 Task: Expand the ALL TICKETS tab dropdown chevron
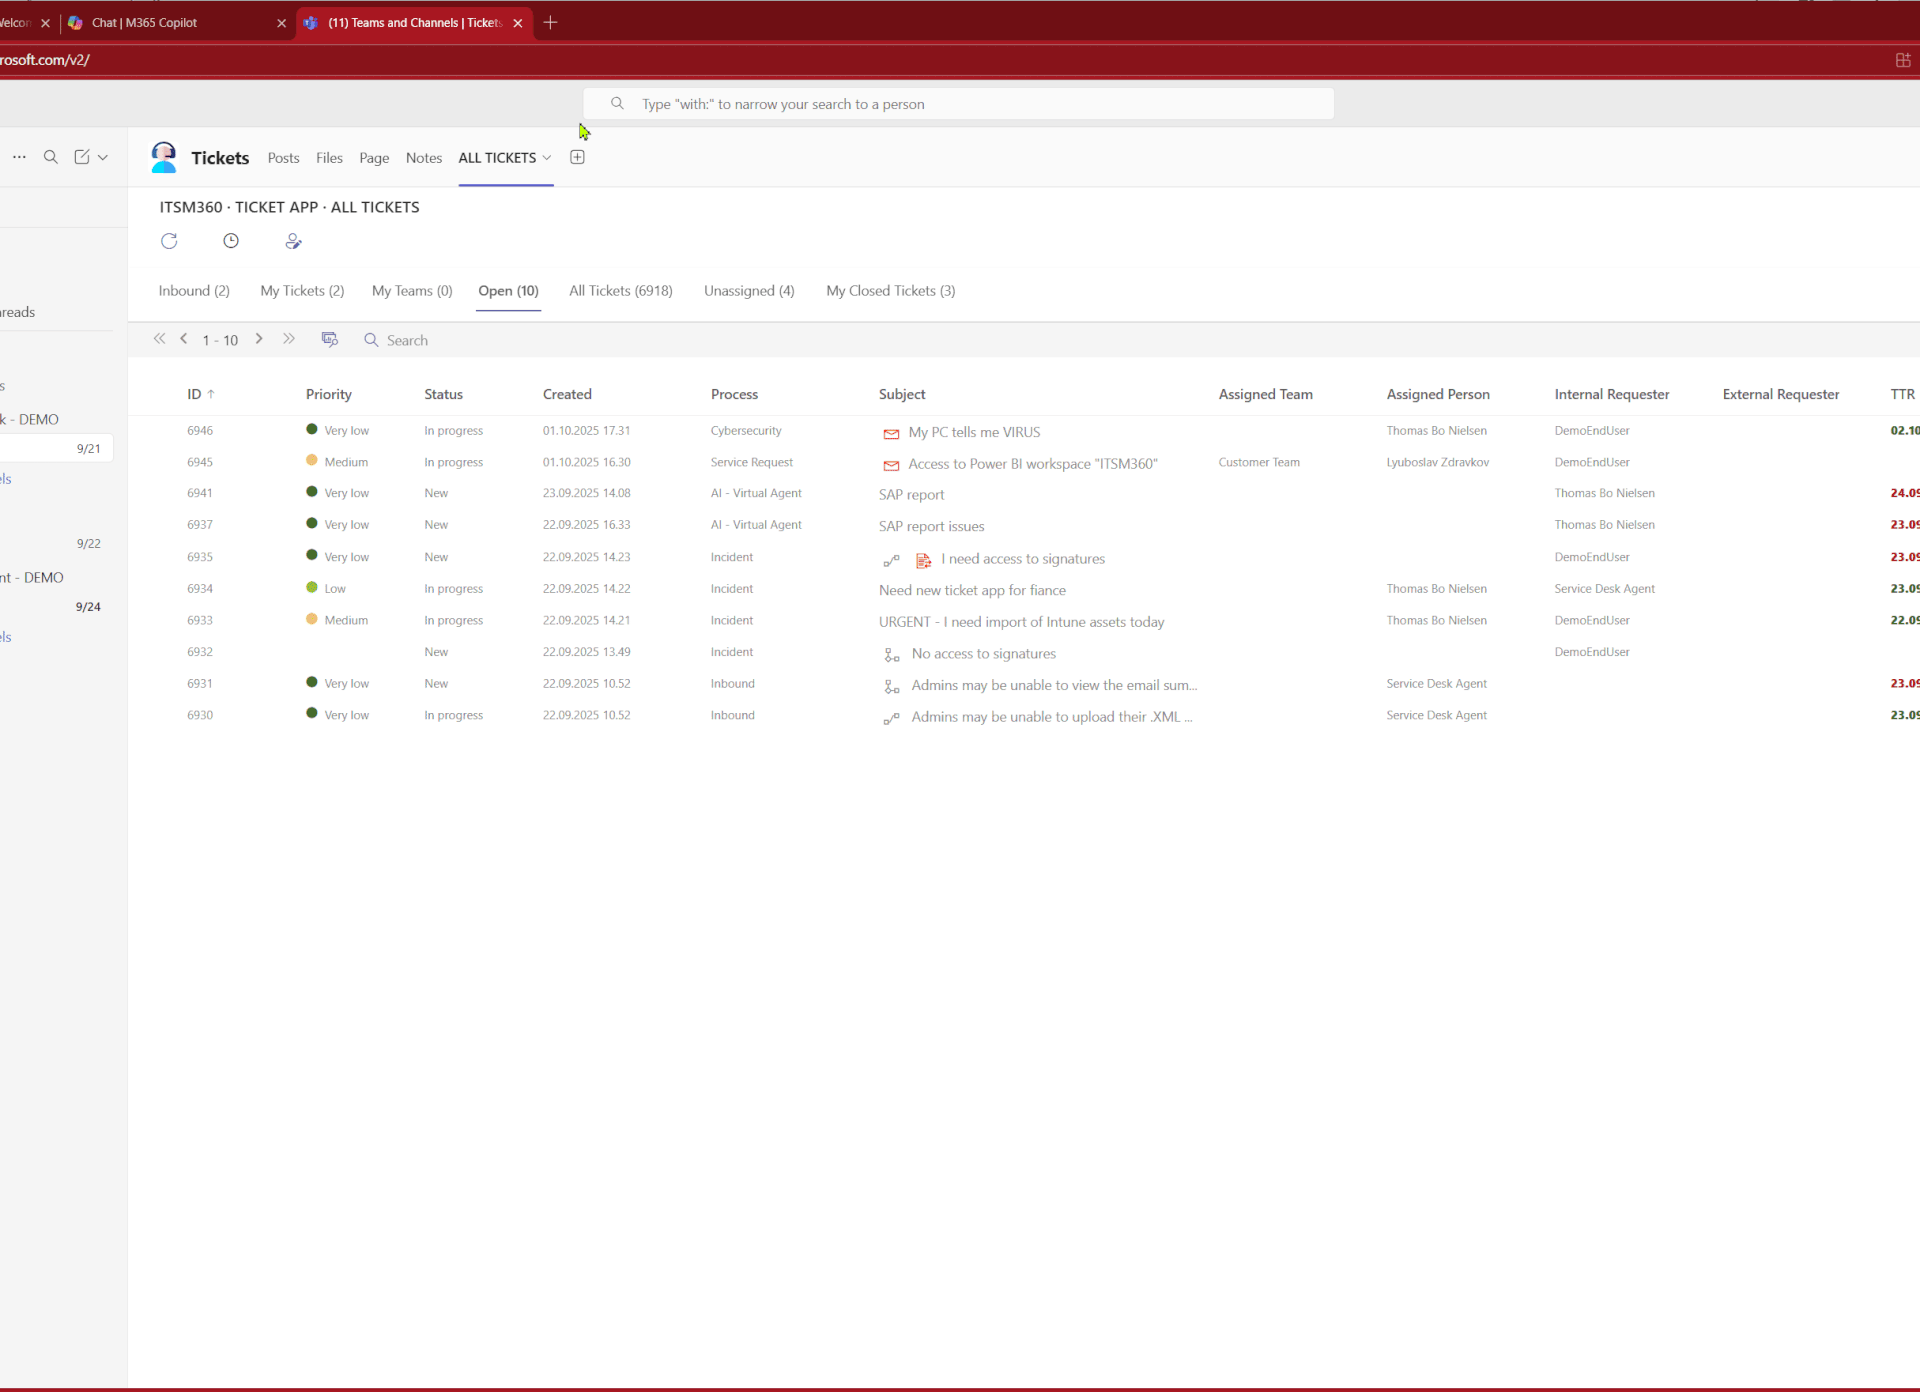547,158
